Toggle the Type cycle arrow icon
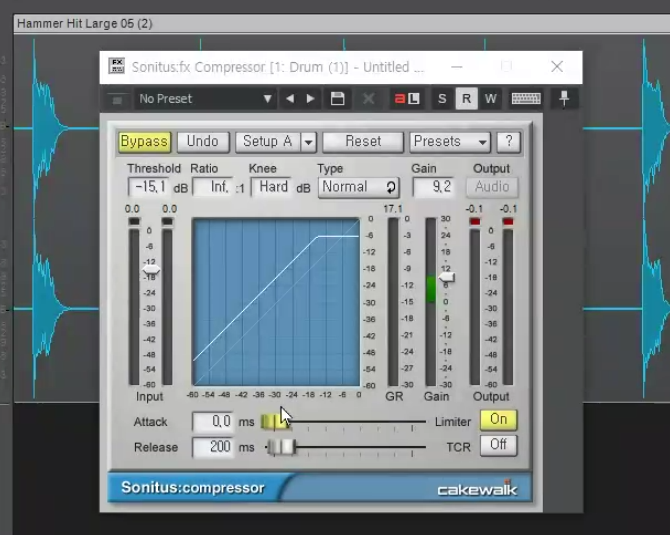Screen dimensions: 670x535 coord(391,187)
